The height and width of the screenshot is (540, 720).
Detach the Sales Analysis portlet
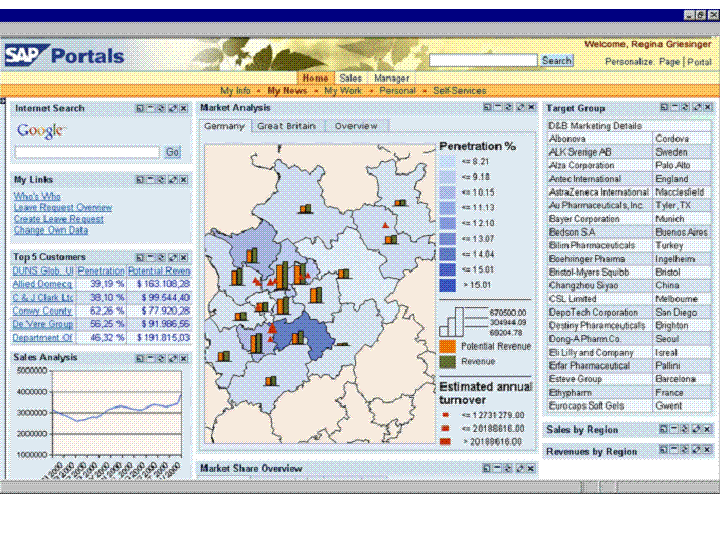pyautogui.click(x=140, y=358)
